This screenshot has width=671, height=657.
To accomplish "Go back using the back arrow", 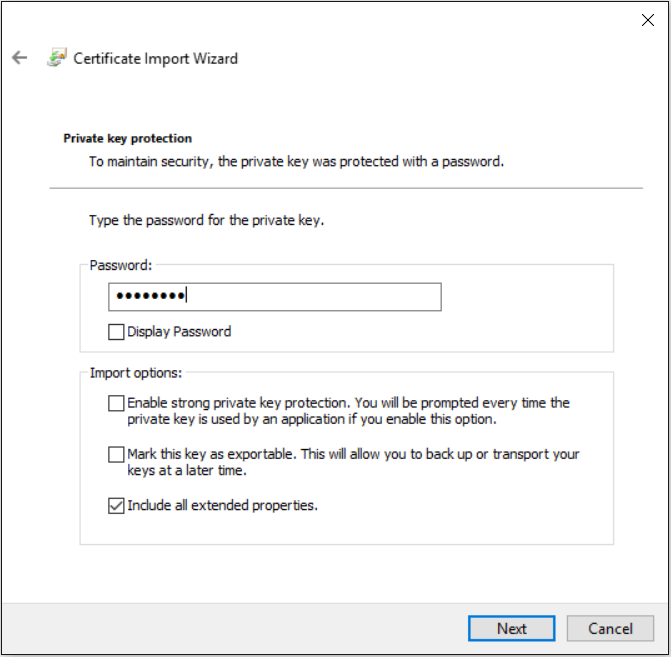I will pyautogui.click(x=20, y=58).
